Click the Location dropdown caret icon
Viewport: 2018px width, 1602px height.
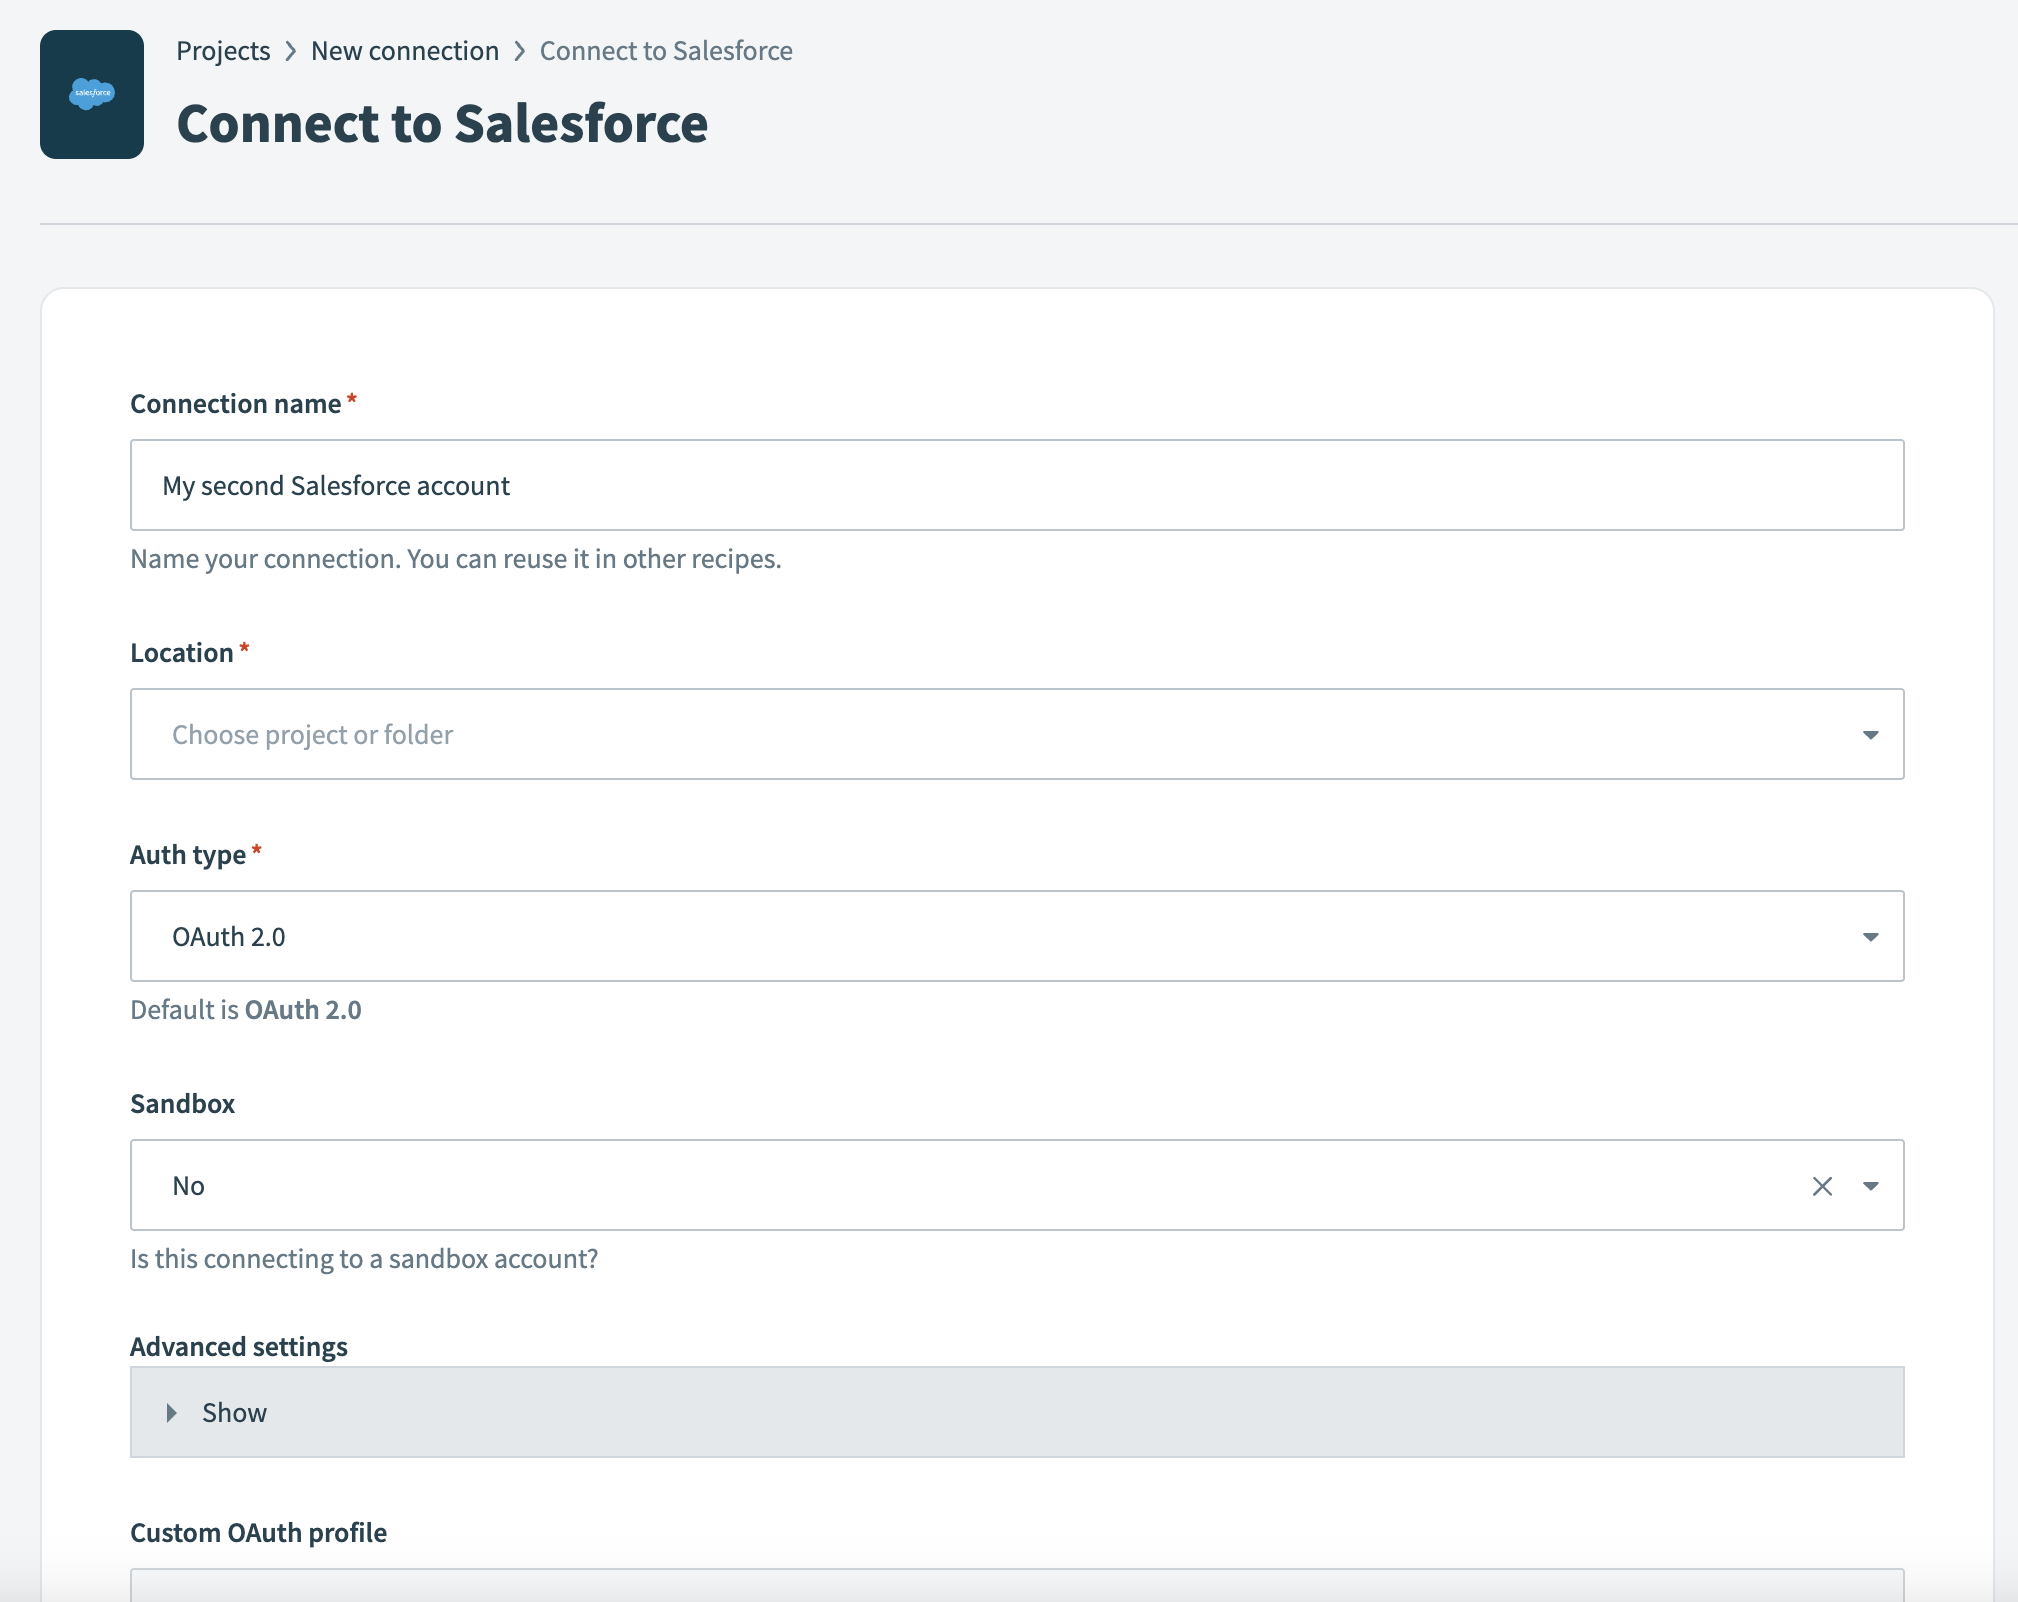[1872, 735]
